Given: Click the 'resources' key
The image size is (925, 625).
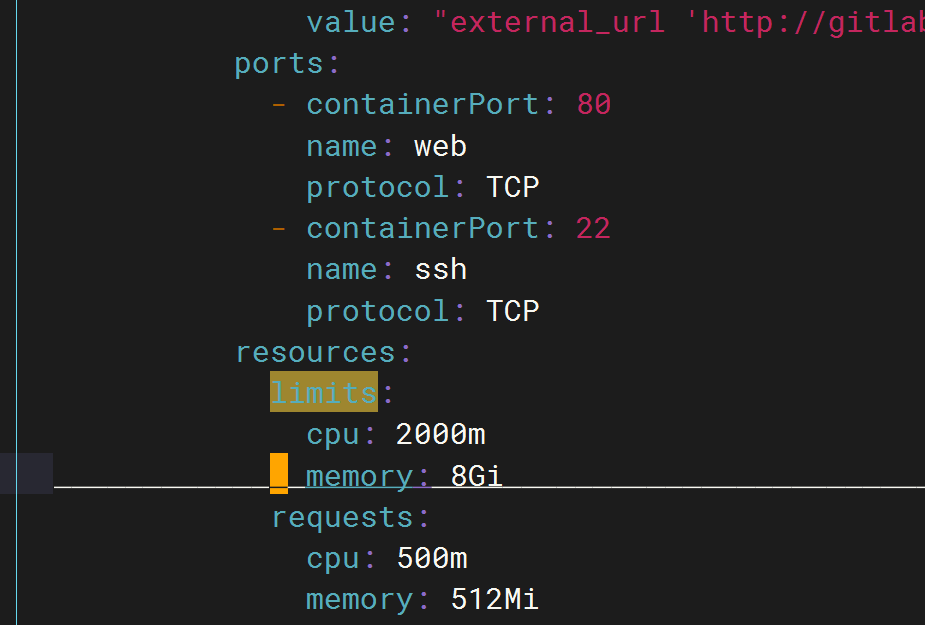Looking at the screenshot, I should (x=316, y=352).
